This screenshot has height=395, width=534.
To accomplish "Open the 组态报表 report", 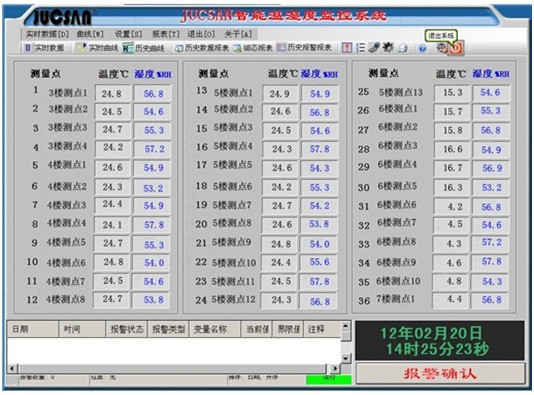I will pyautogui.click(x=253, y=48).
